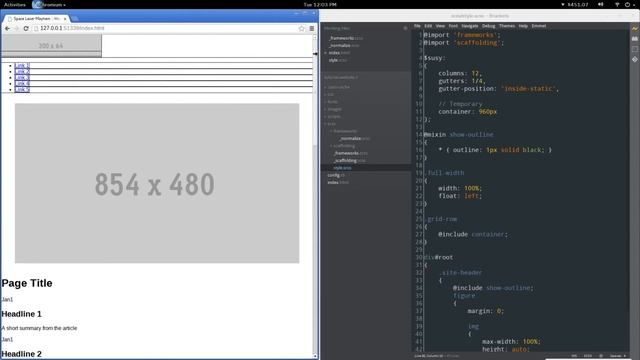Open the Chromium app menu in top bar
Image resolution: width=640 pixels, height=360 pixels.
pos(49,4)
